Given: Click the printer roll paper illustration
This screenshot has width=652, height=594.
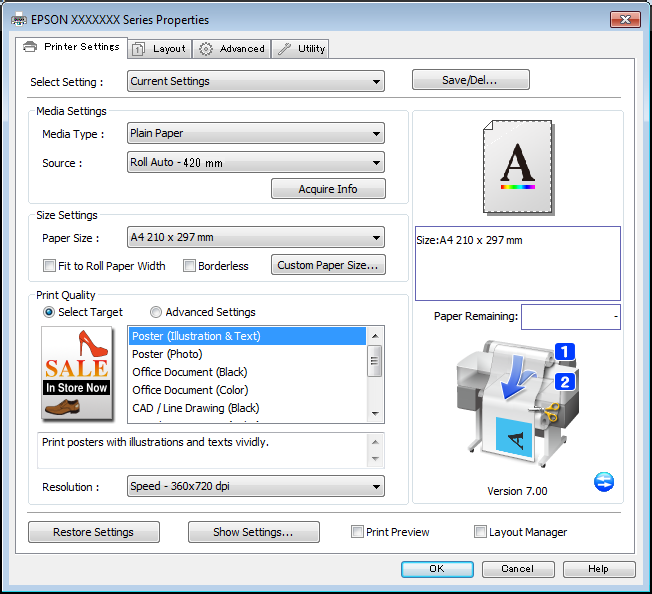Looking at the screenshot, I should (x=517, y=404).
